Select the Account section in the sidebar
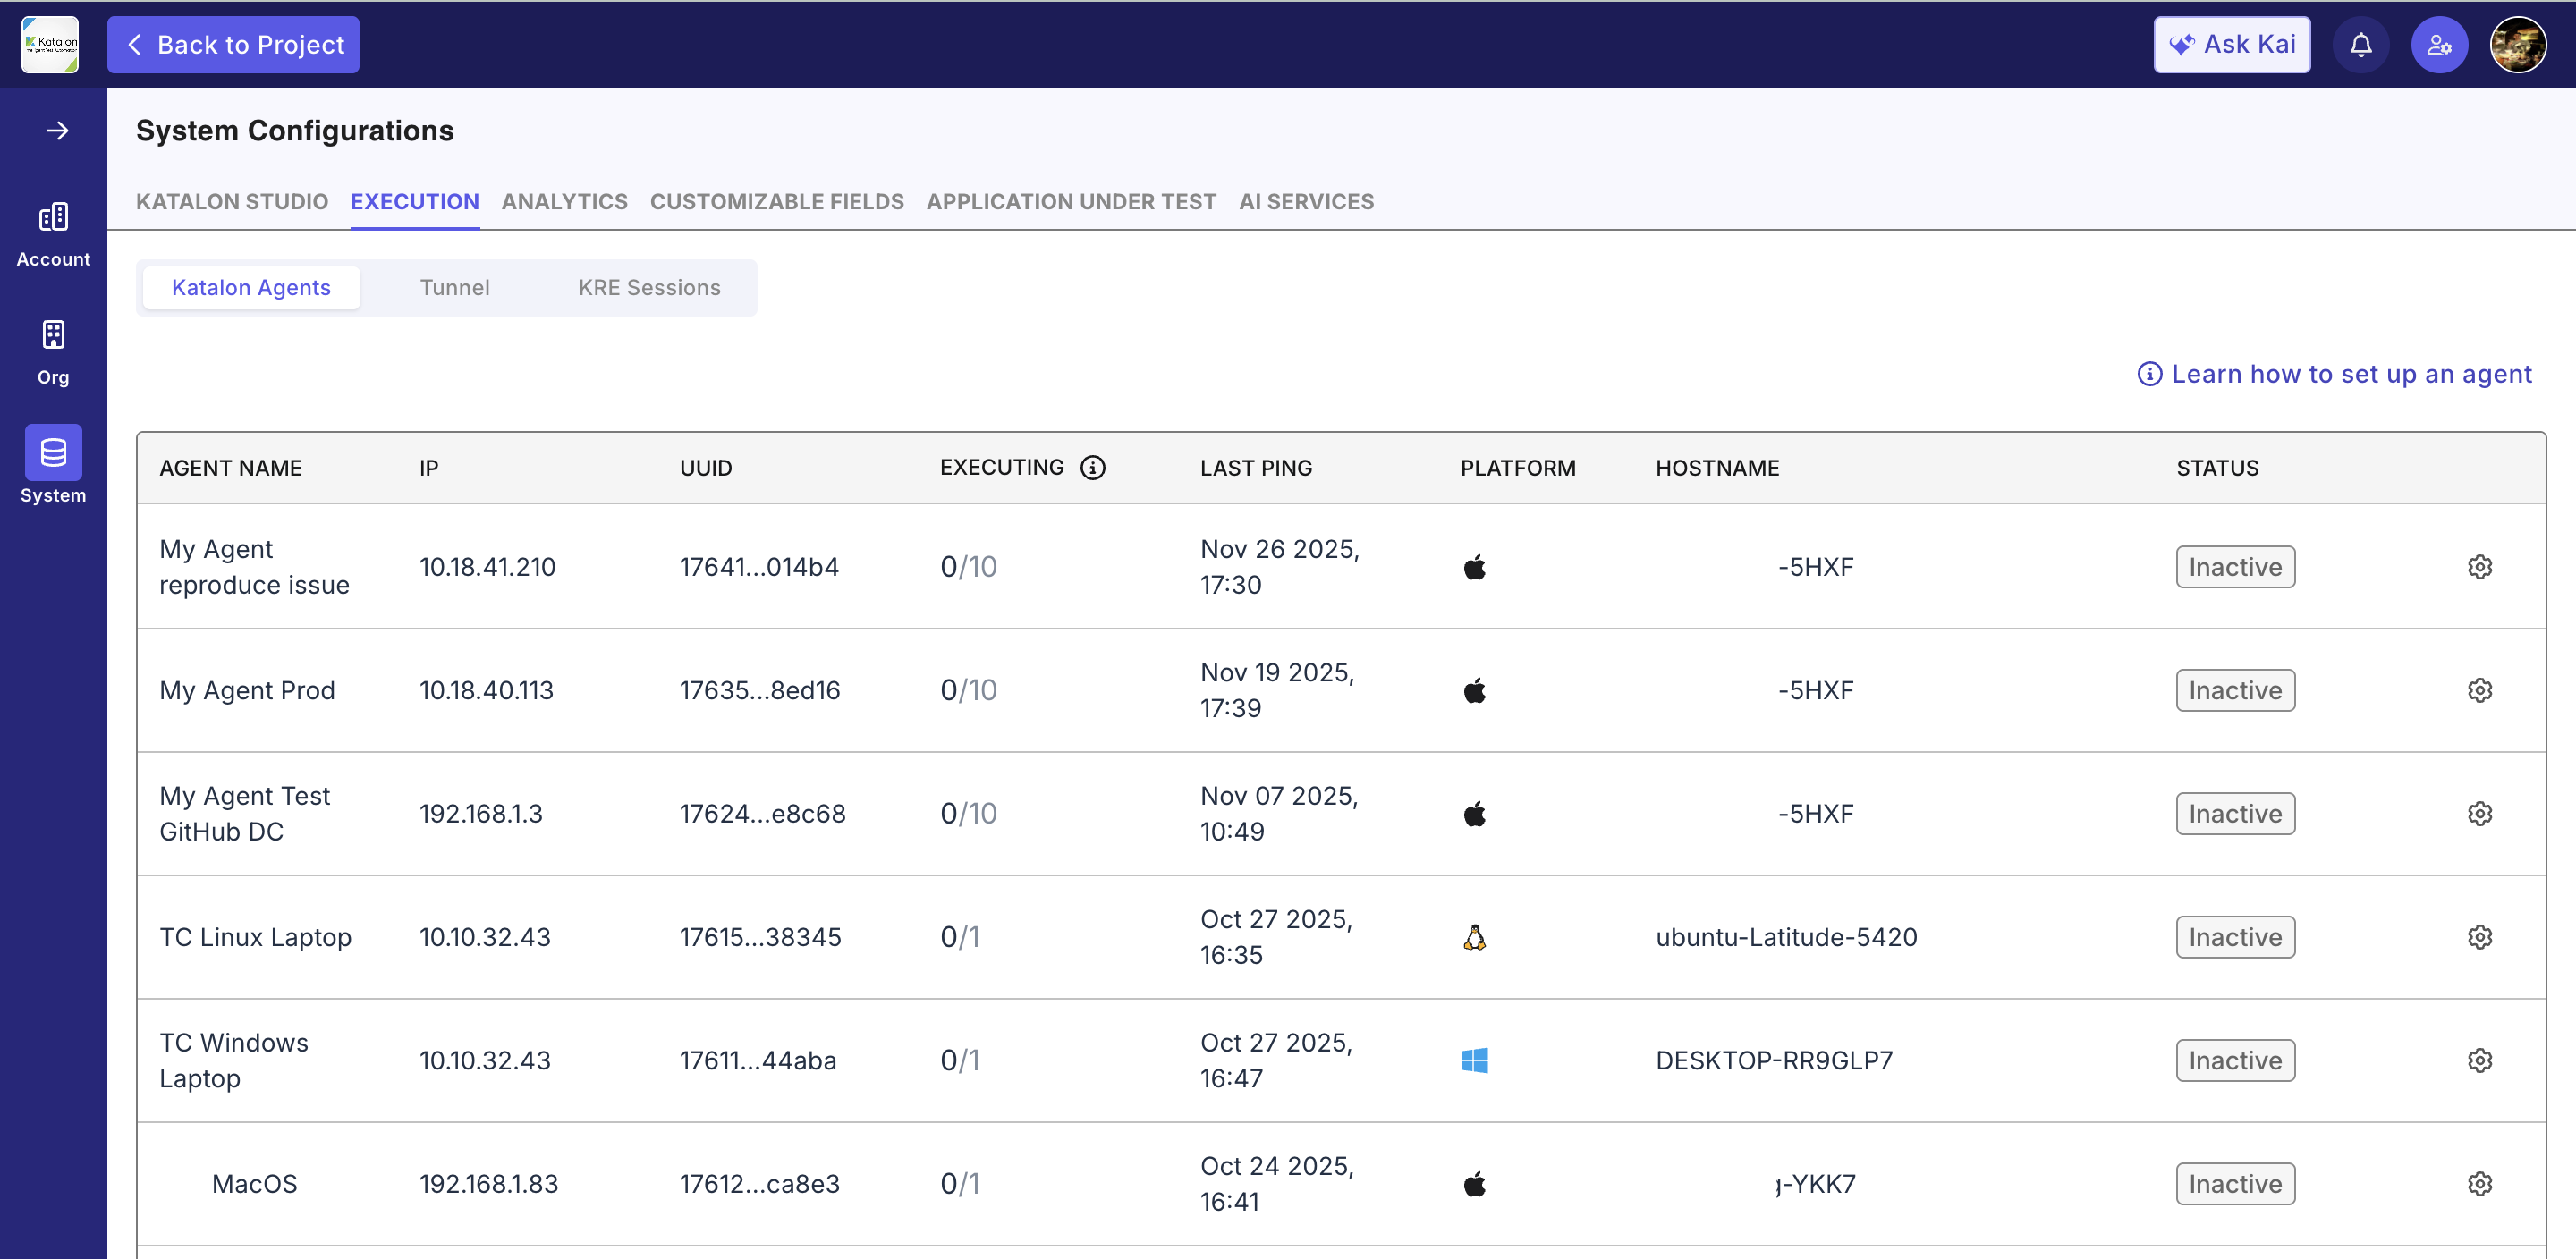Viewport: 2576px width, 1259px height. [53, 232]
